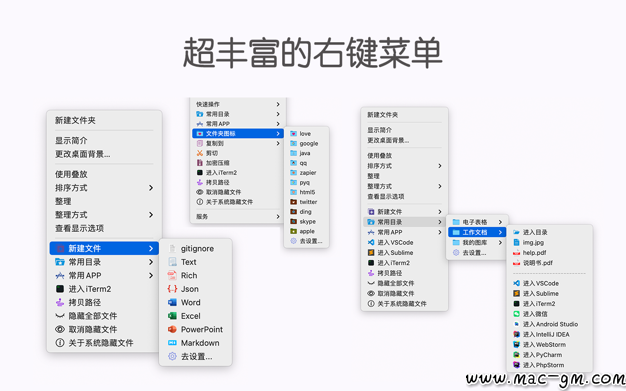Expand the 电子表格 folder chevron
This screenshot has width=626, height=391.
(500, 222)
